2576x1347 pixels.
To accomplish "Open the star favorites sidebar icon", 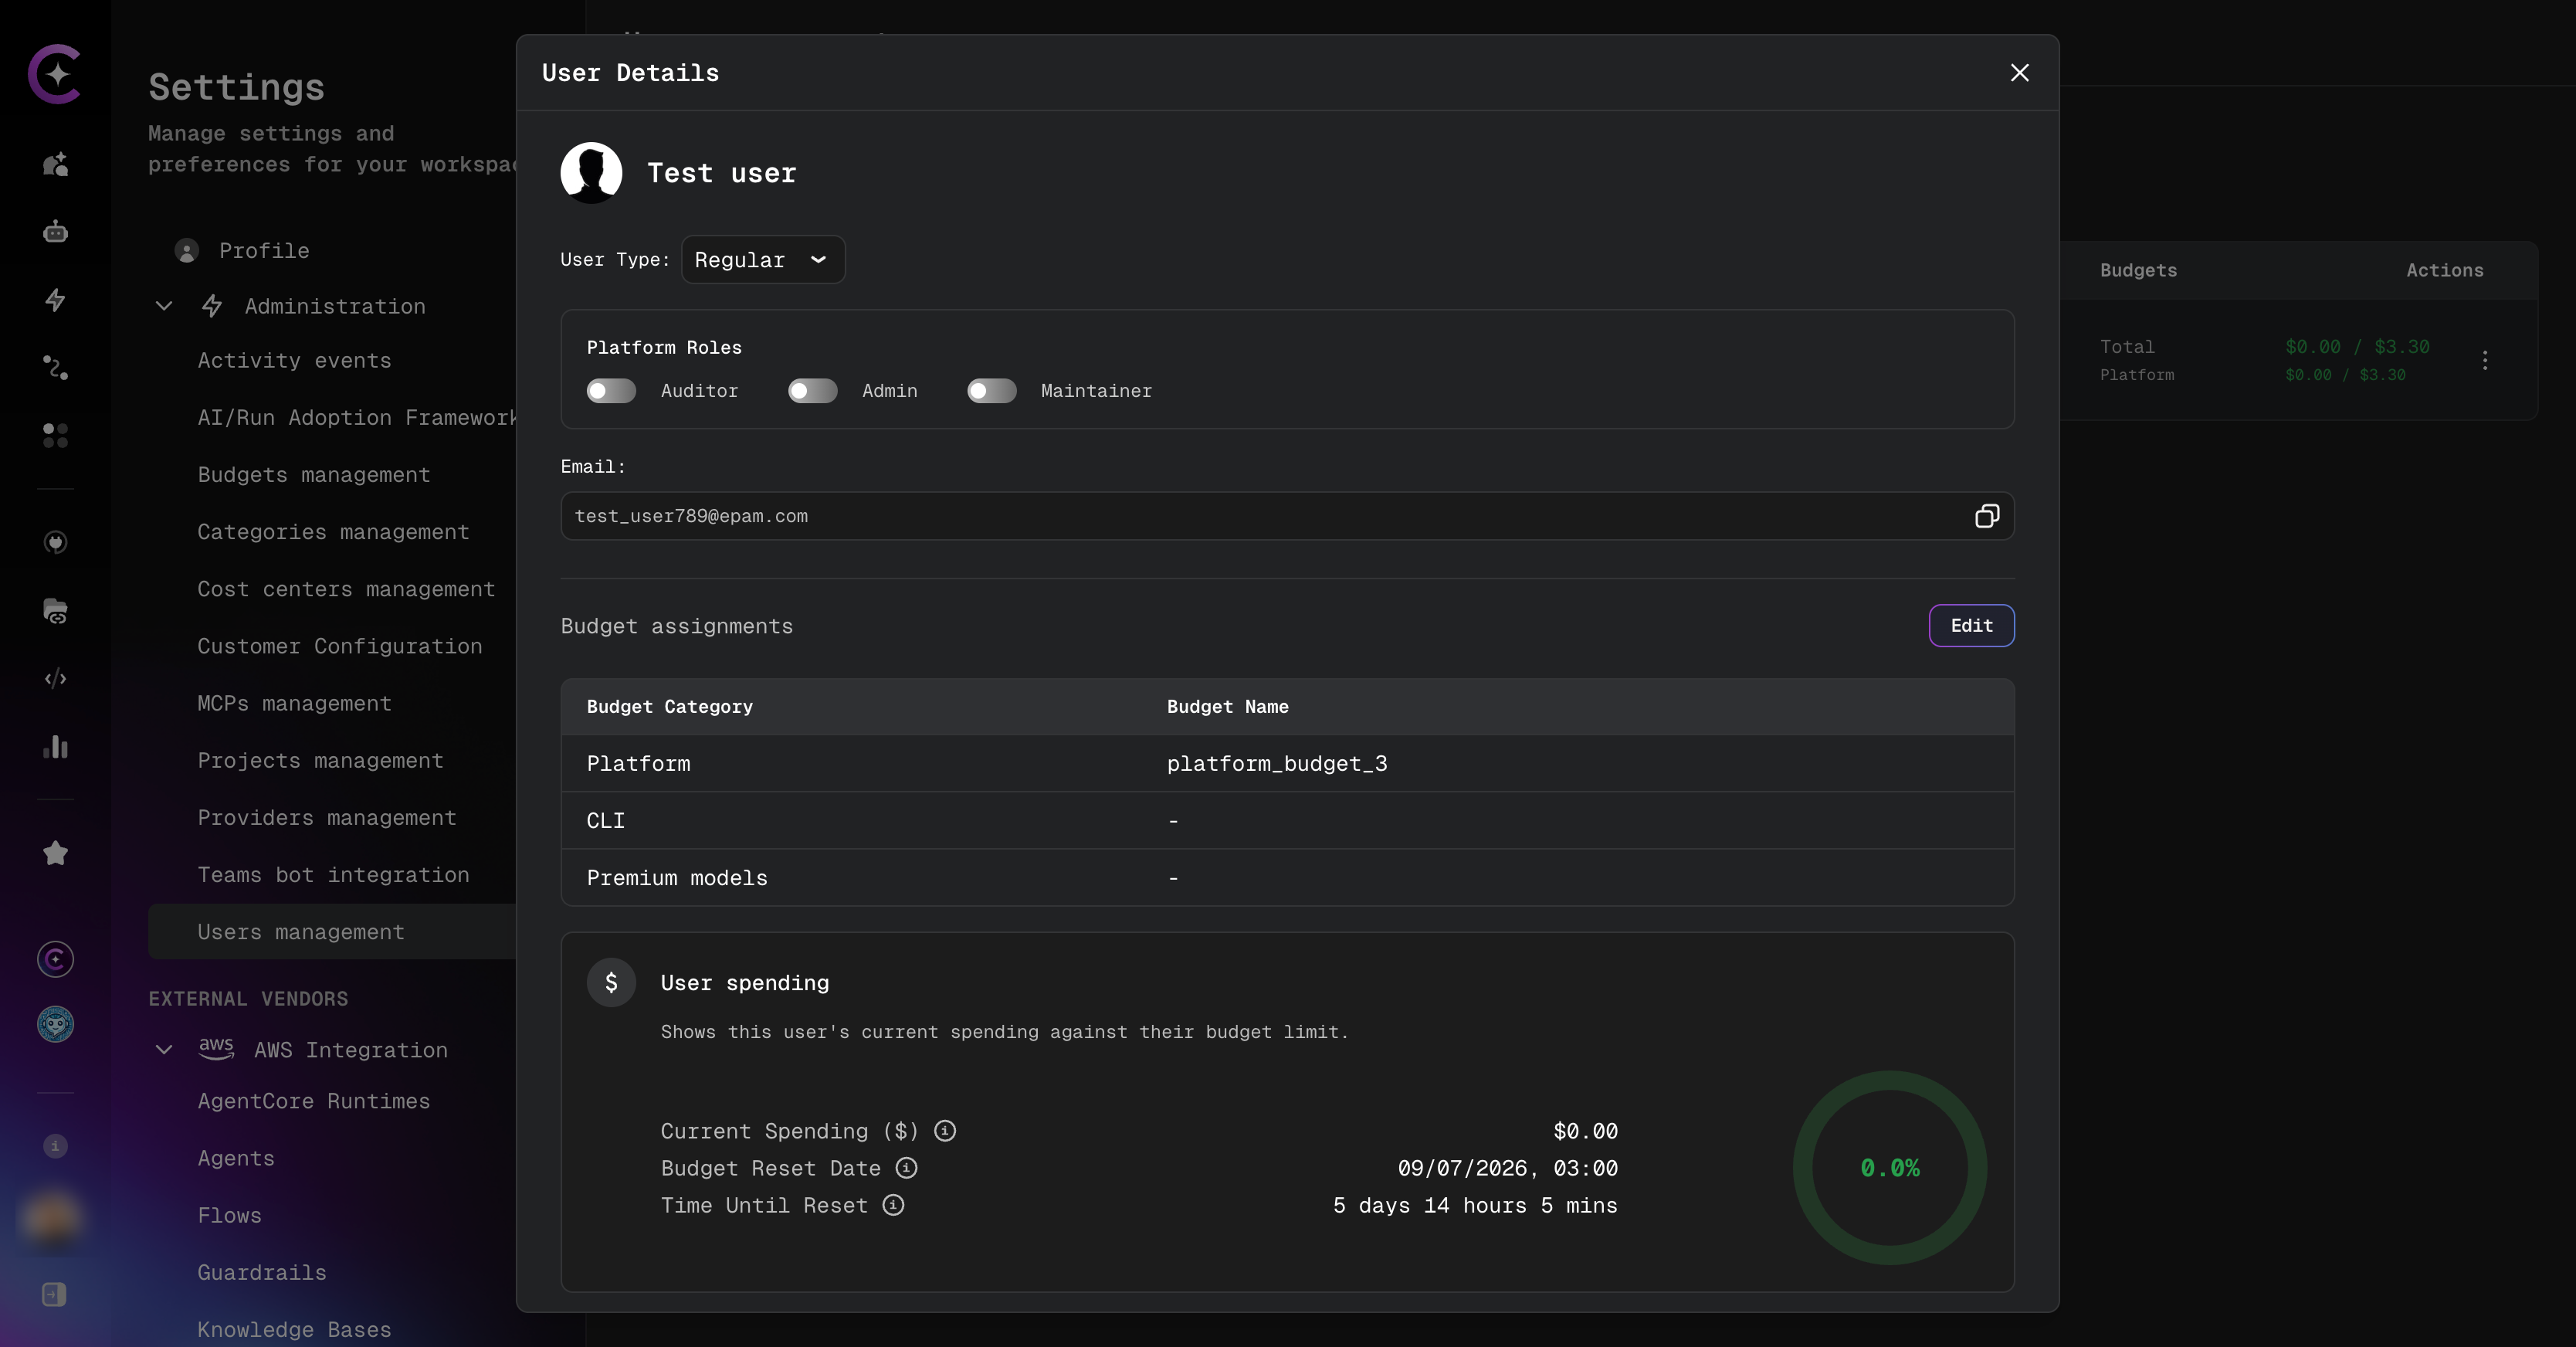I will click(x=56, y=853).
